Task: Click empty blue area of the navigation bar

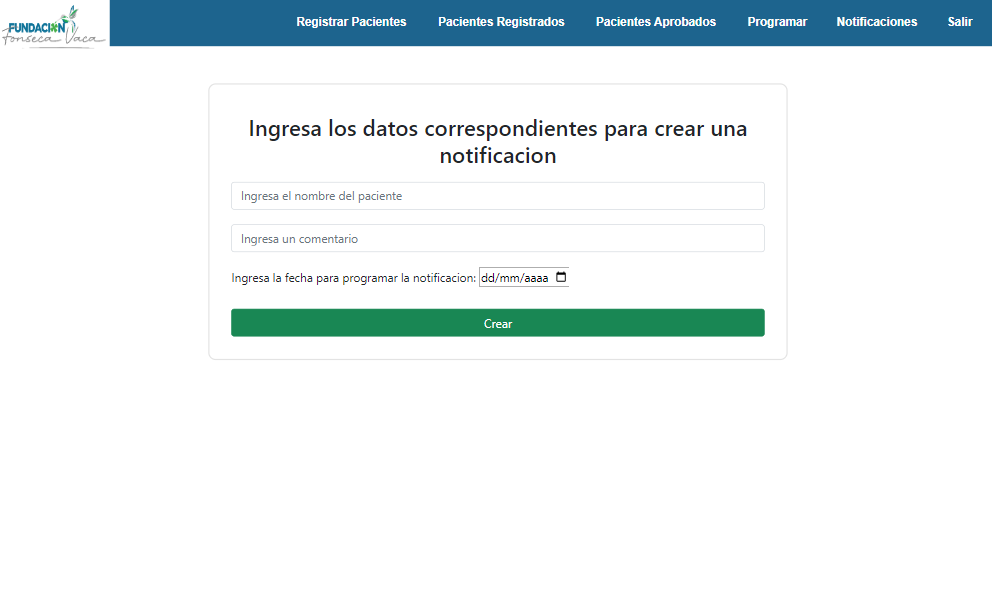Action: point(200,22)
